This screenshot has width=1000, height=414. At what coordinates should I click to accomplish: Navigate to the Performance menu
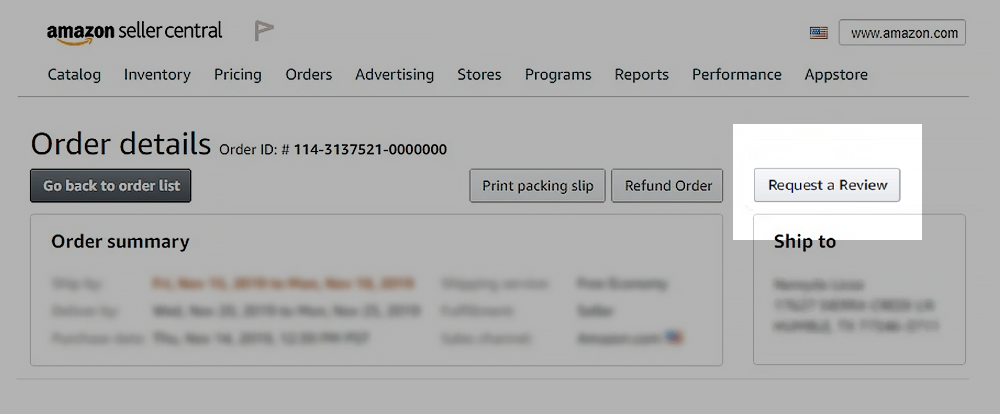click(x=738, y=74)
